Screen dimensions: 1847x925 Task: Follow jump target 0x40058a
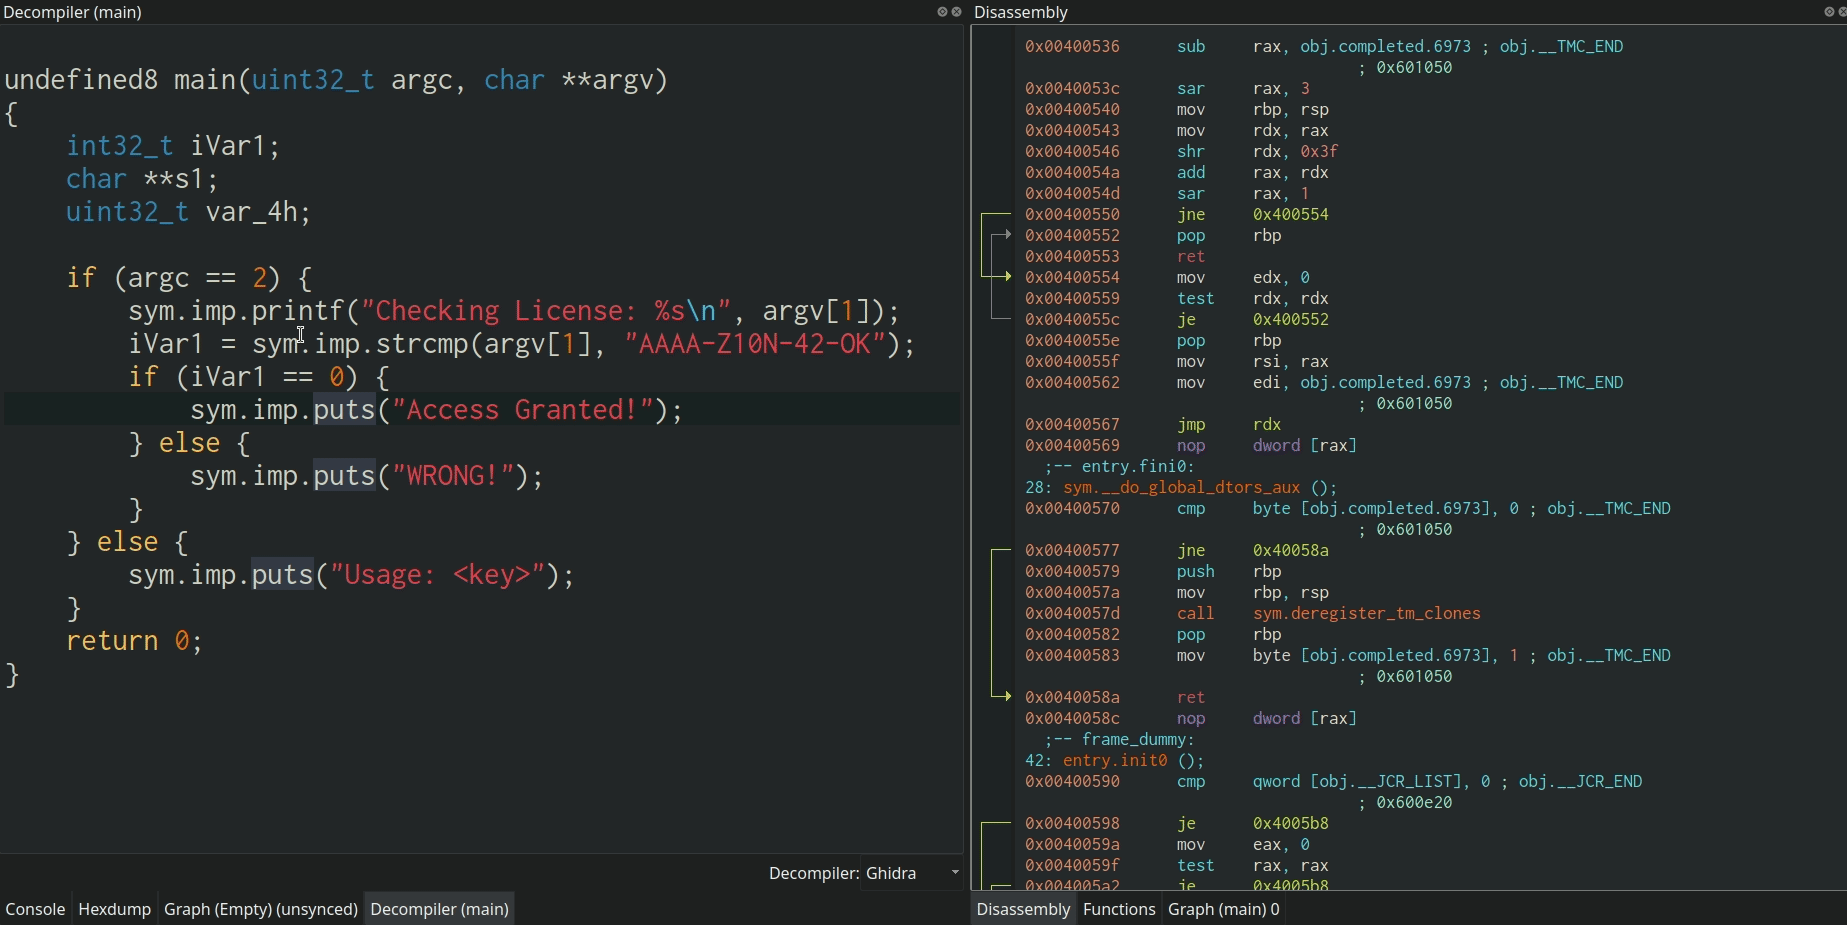coord(1291,550)
